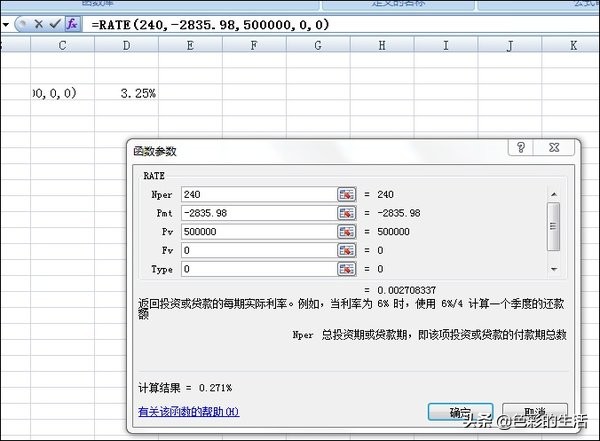This screenshot has width=600, height=441.
Task: Click the Pv range selector icon
Action: [346, 232]
